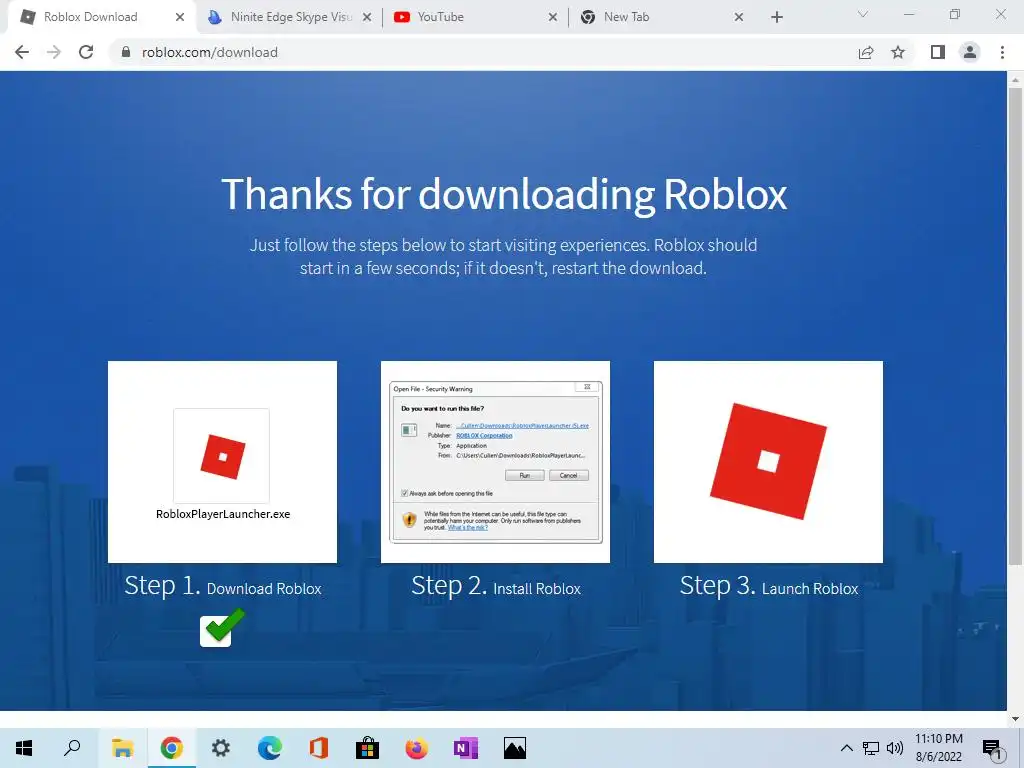Click the Thanks for downloading Roblox heading
The height and width of the screenshot is (768, 1024).
[x=504, y=194]
